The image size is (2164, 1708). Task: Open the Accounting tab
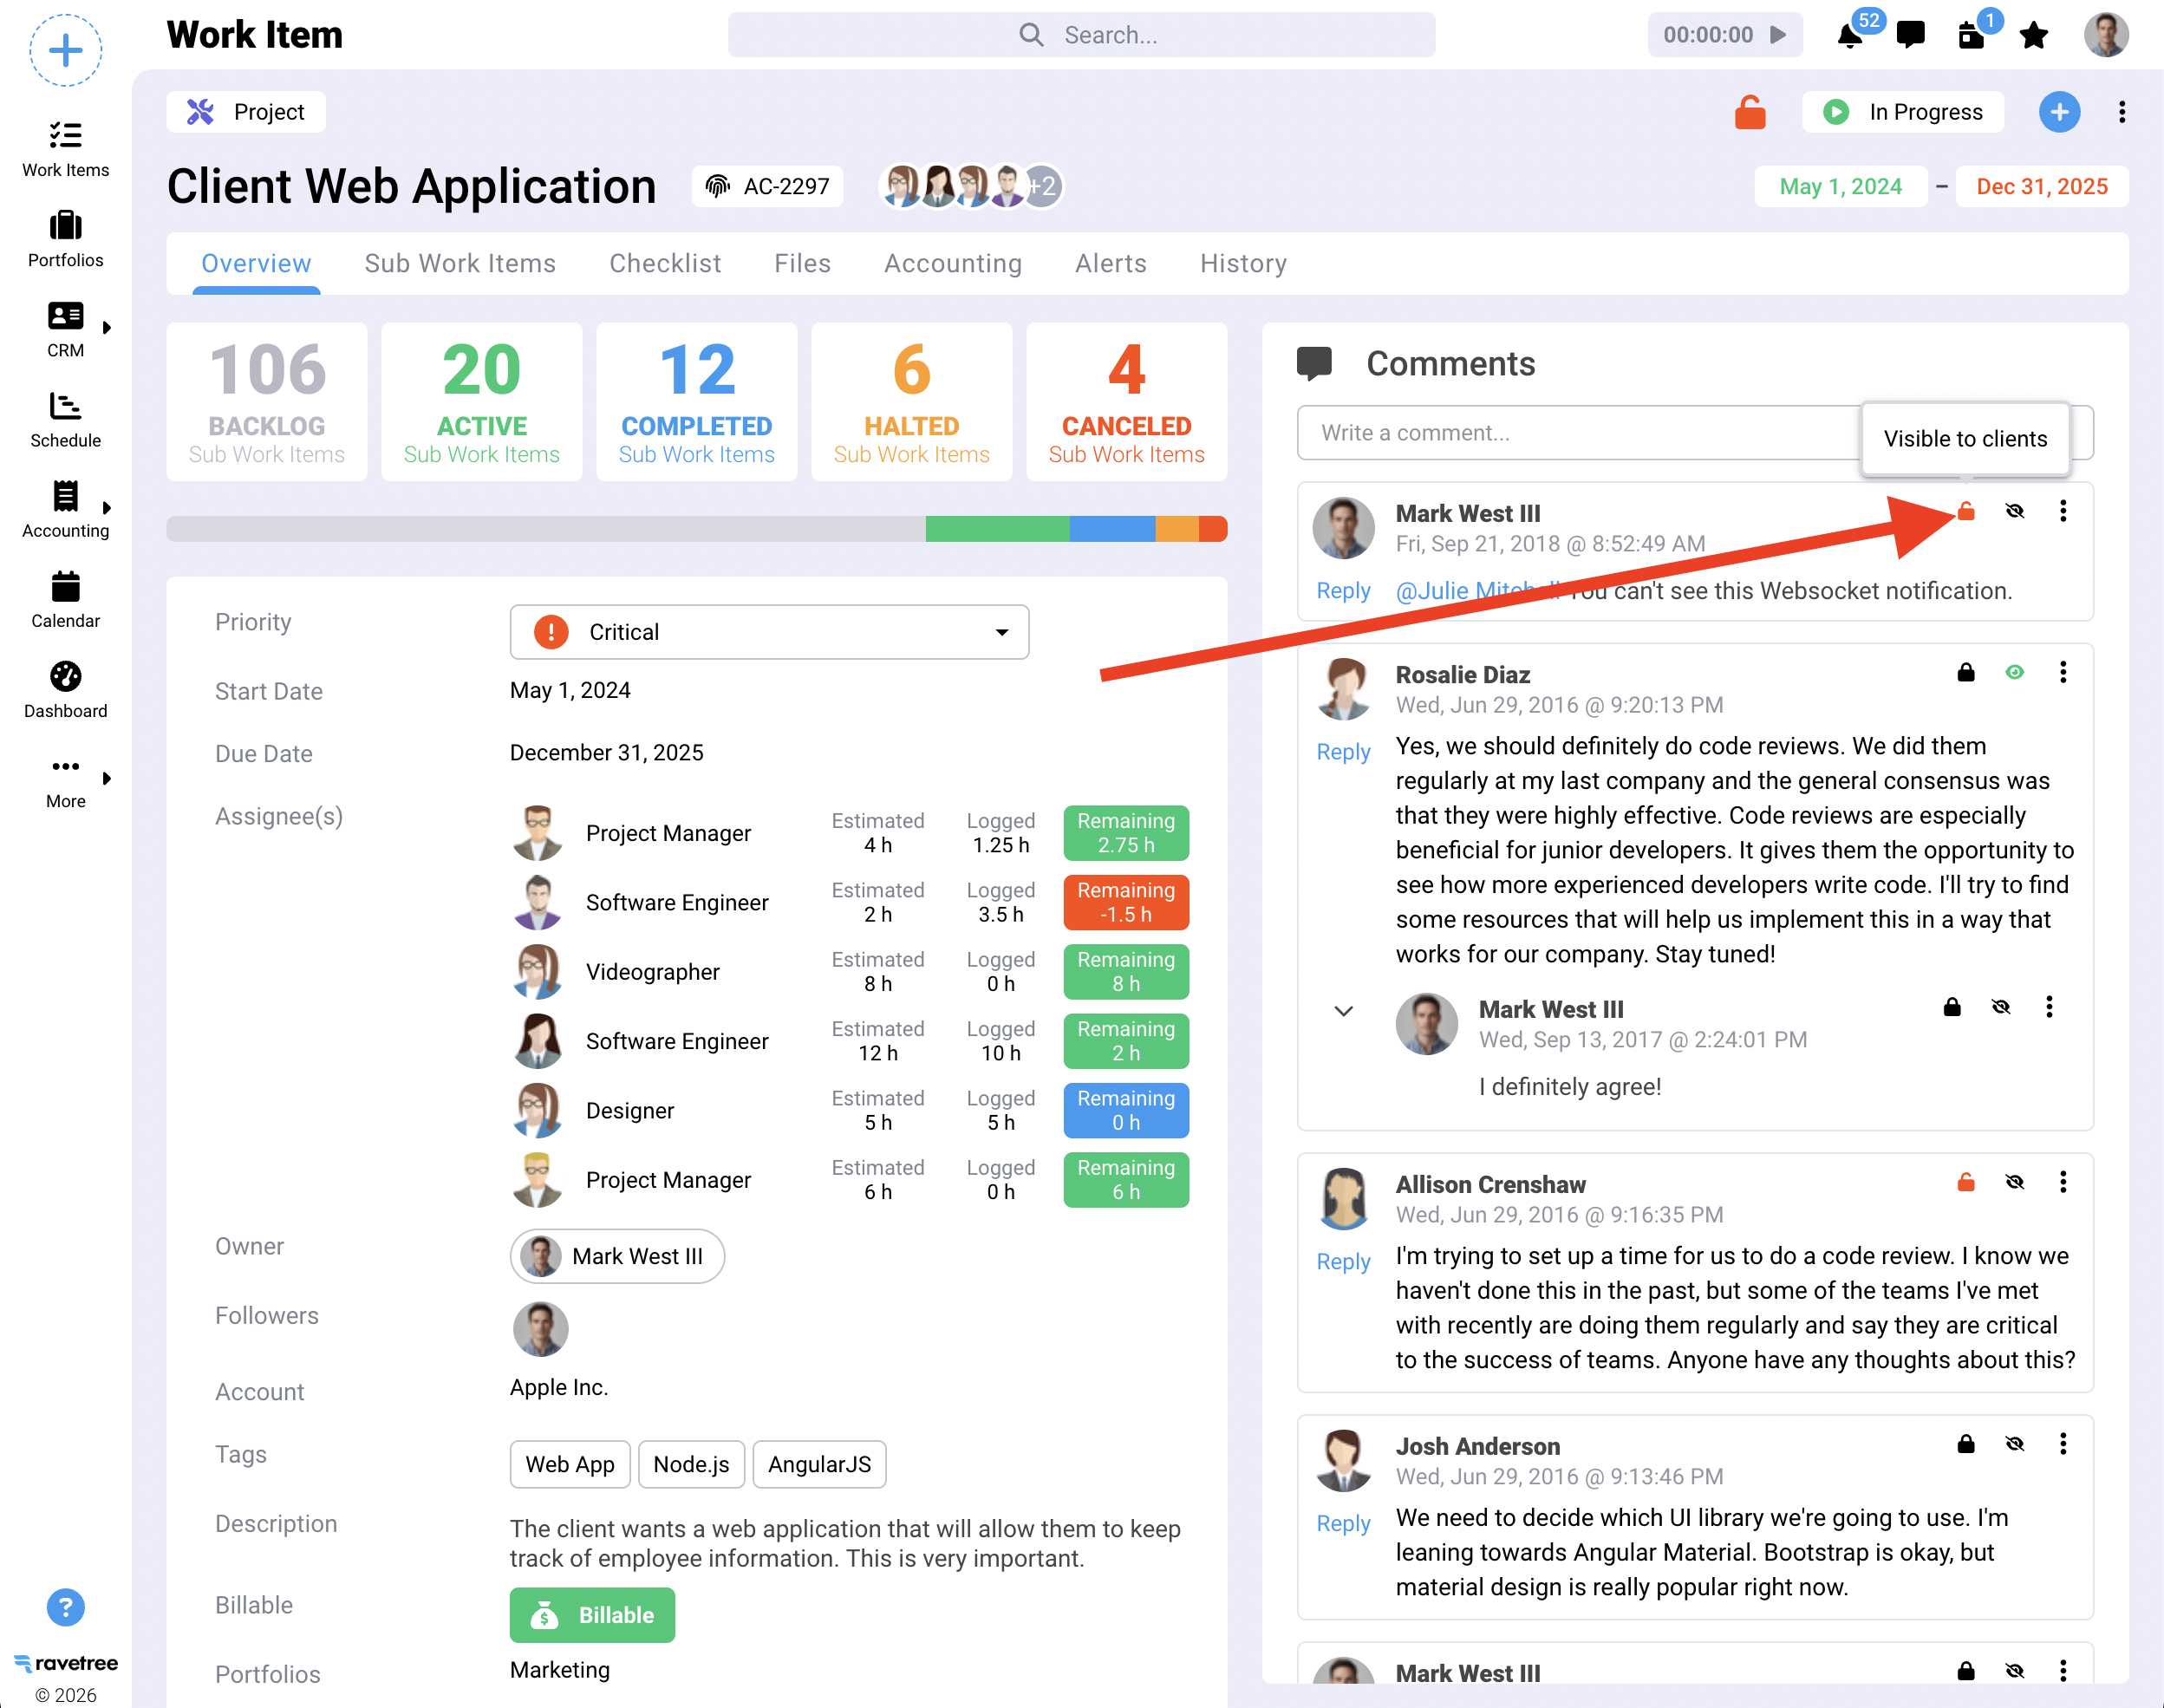click(952, 264)
